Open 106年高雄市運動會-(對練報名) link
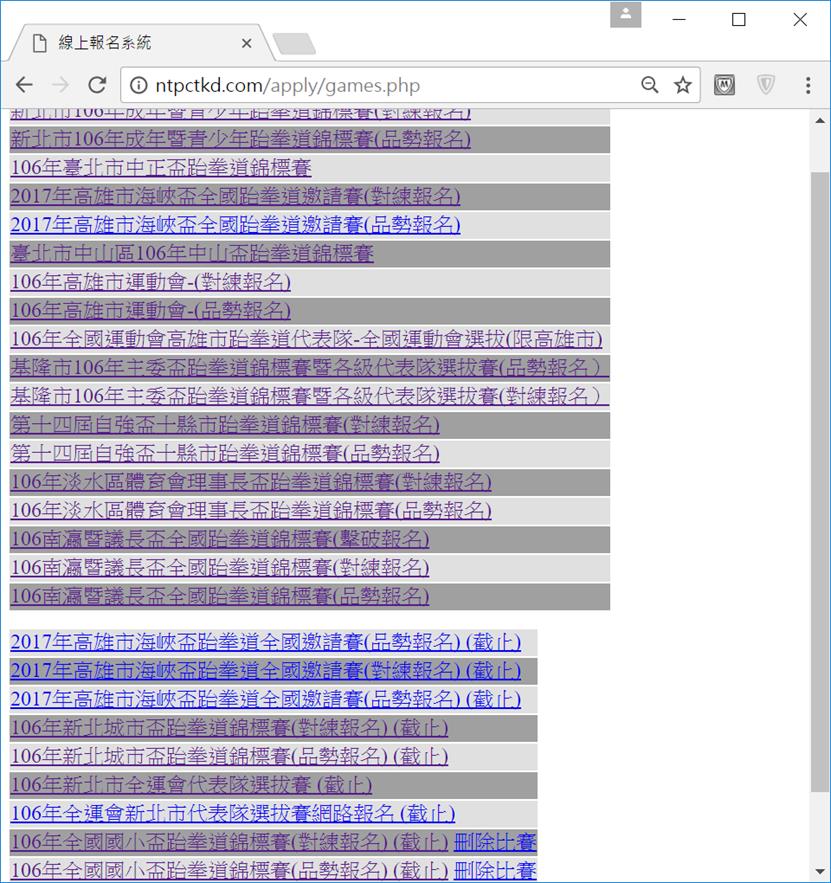Image resolution: width=831 pixels, height=883 pixels. click(x=151, y=282)
